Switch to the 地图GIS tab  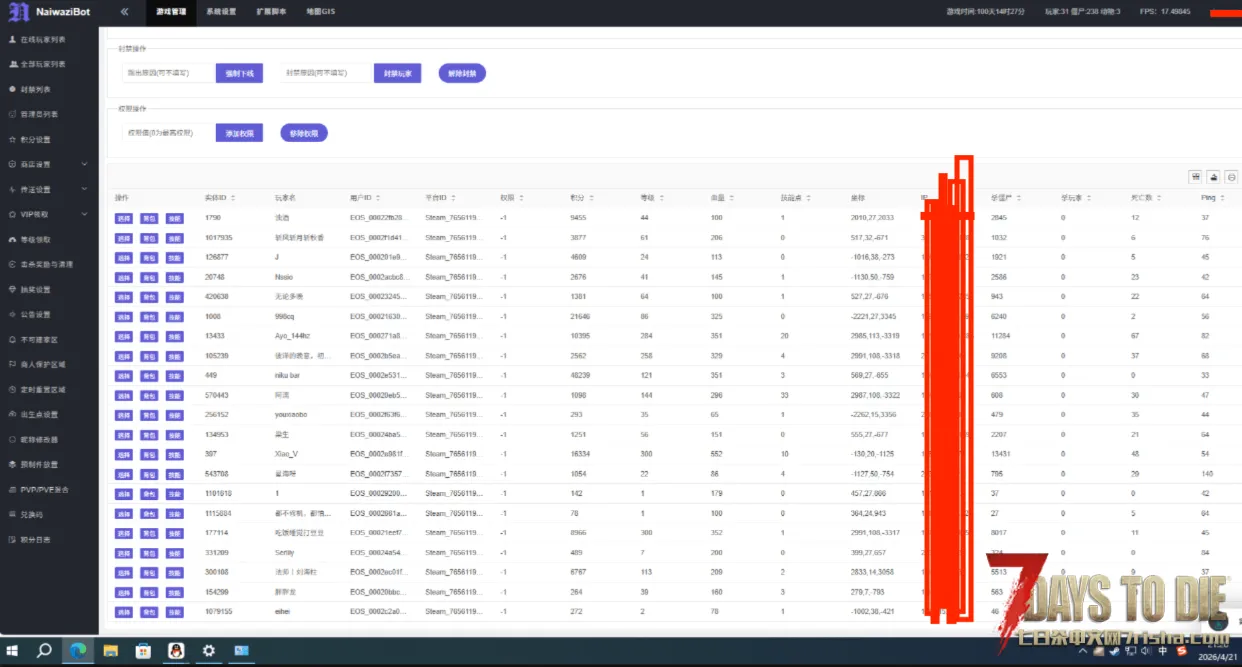tap(321, 12)
